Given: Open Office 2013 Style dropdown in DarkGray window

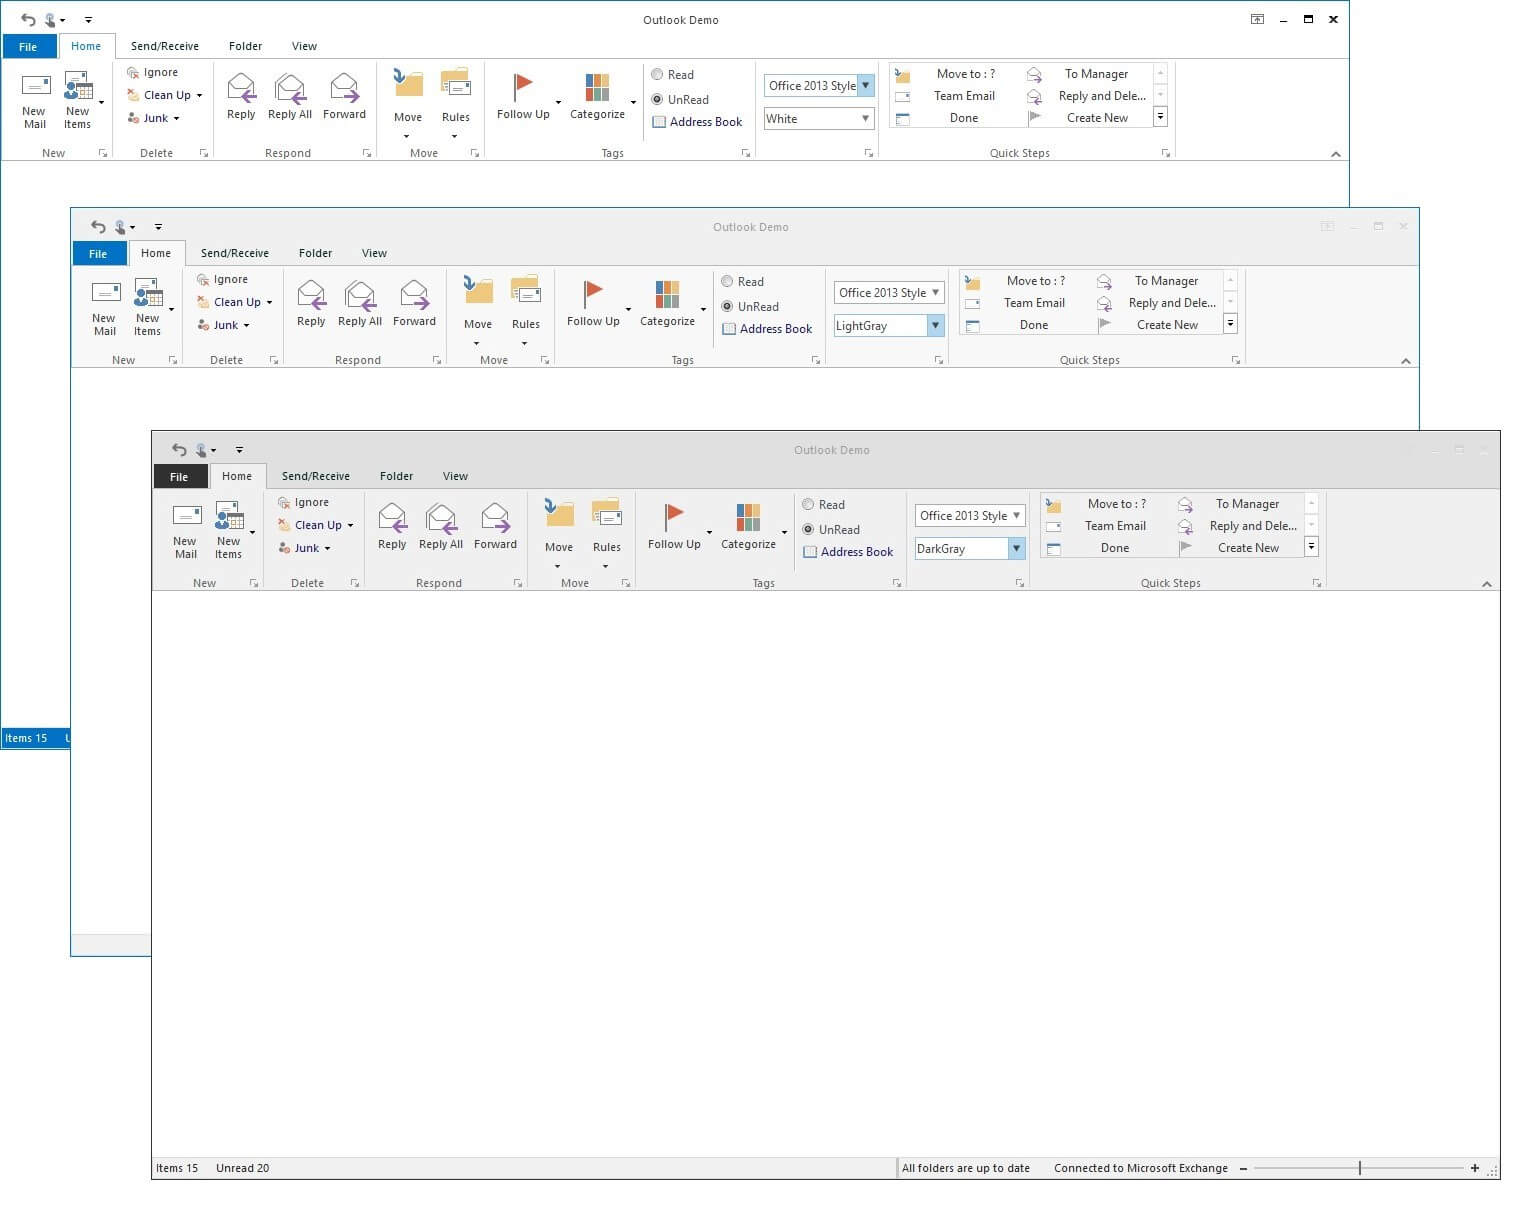Looking at the screenshot, I should 1016,516.
